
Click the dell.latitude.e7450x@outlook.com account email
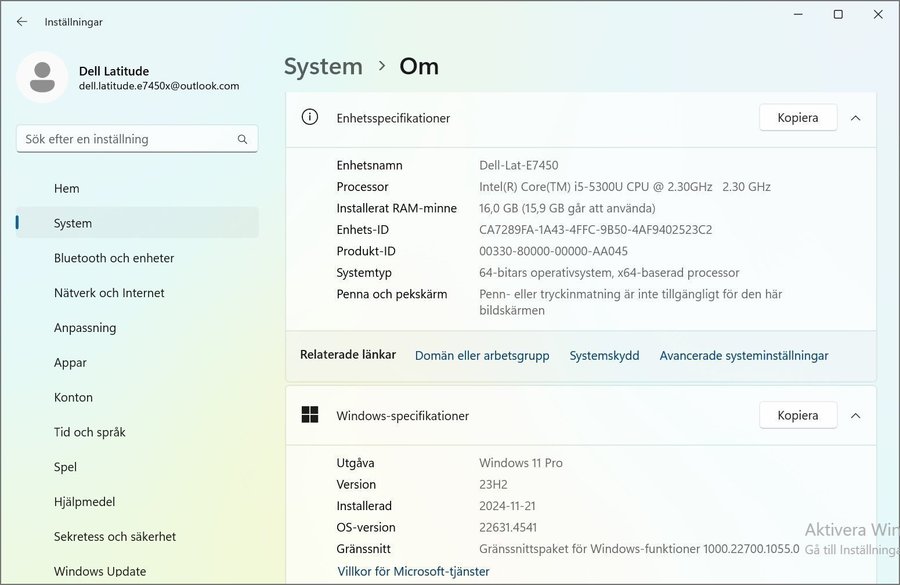159,86
